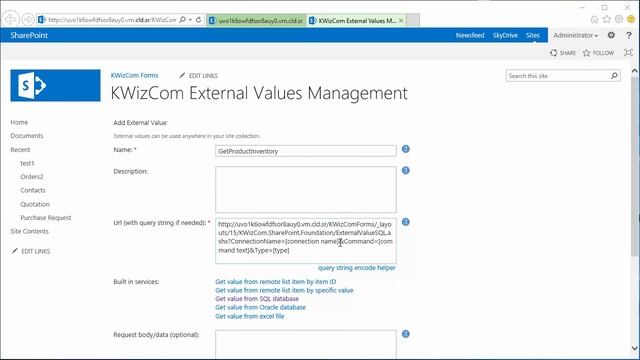Click the SHARE button

563,53
